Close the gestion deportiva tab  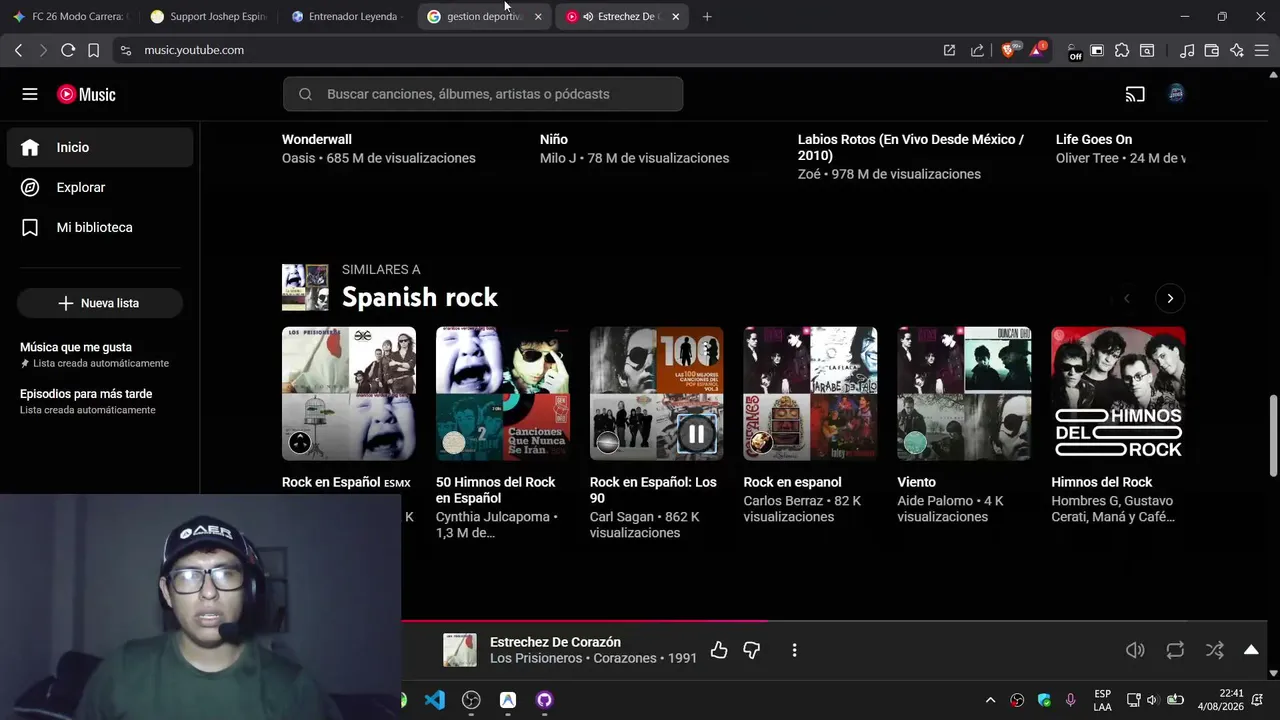[538, 17]
